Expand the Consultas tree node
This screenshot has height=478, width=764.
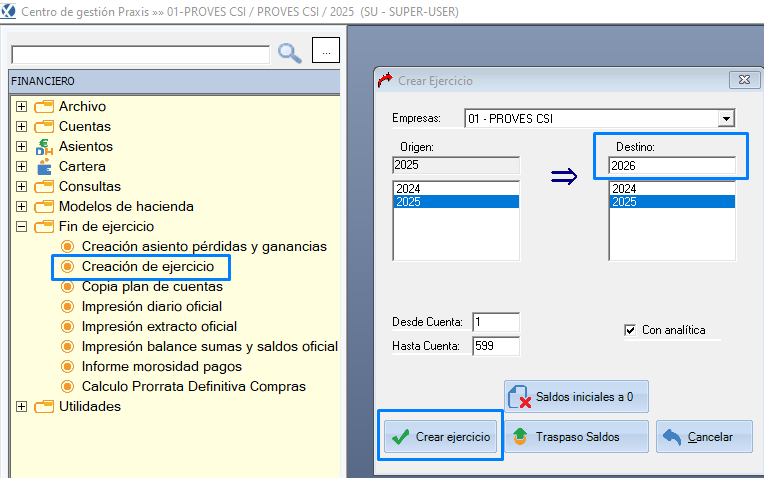click(21, 186)
